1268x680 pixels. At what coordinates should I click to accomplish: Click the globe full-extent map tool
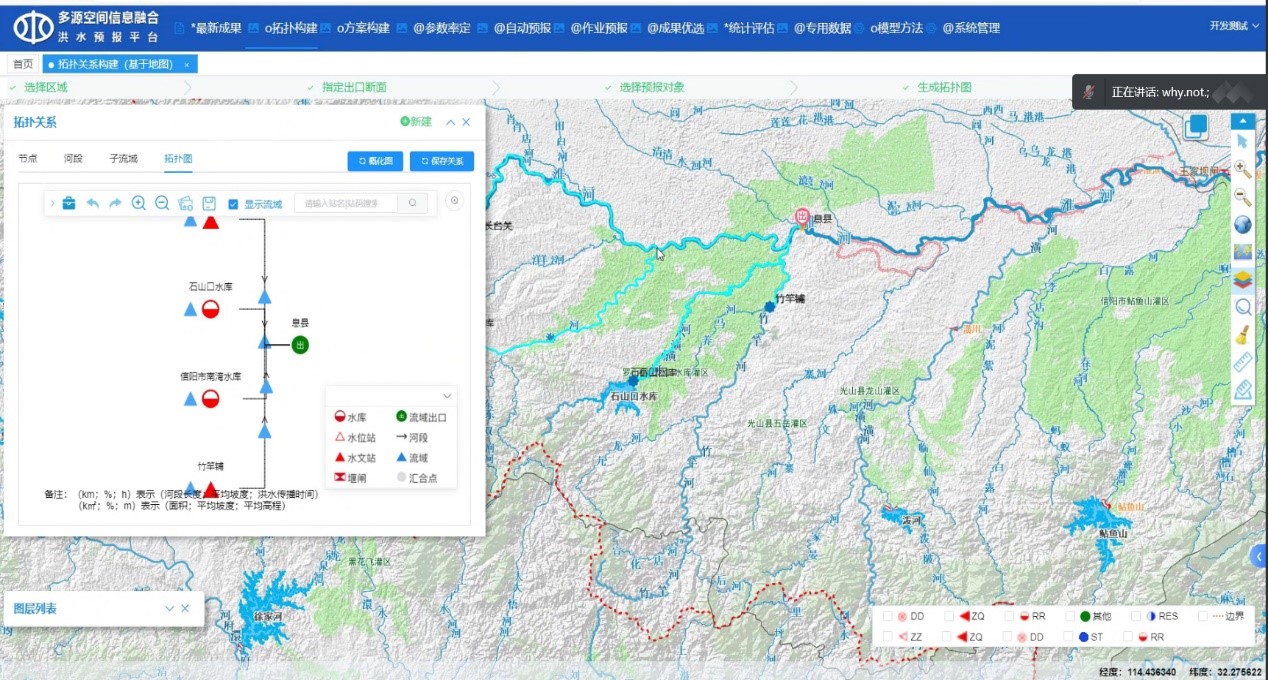tap(1243, 225)
